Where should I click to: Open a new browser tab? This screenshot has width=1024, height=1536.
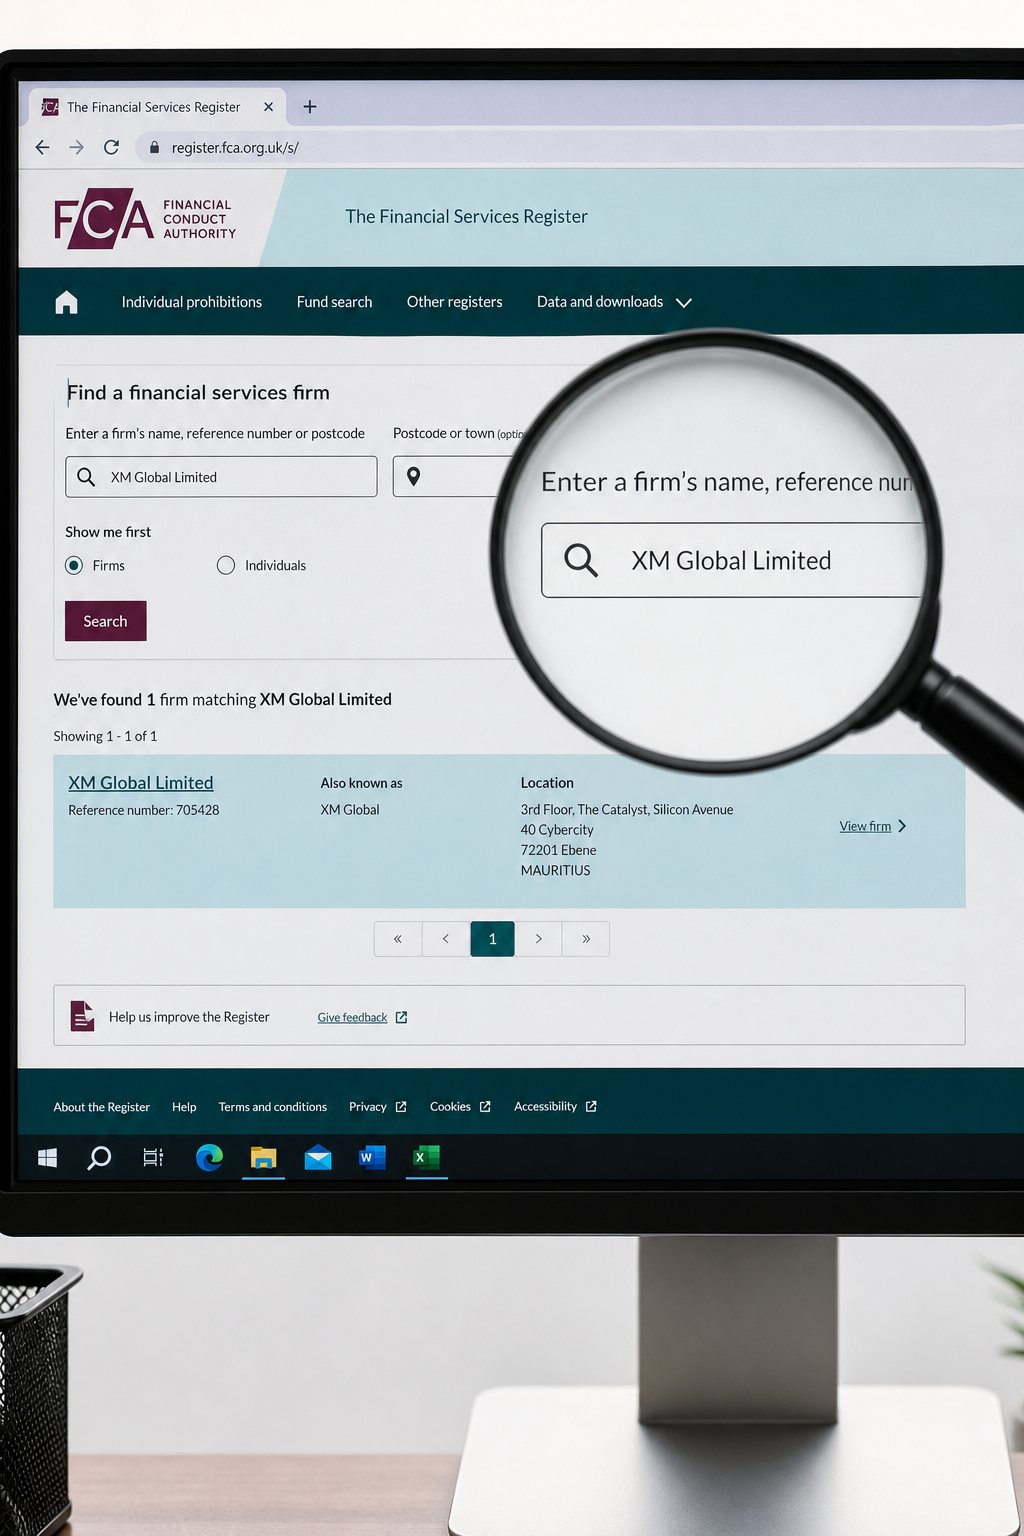coord(310,106)
